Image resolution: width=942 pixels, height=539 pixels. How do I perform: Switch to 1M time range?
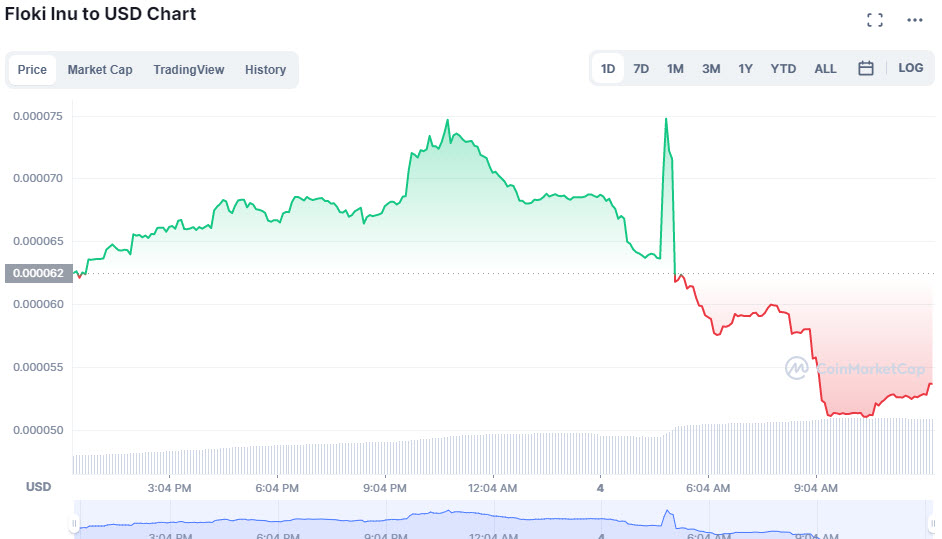point(675,69)
